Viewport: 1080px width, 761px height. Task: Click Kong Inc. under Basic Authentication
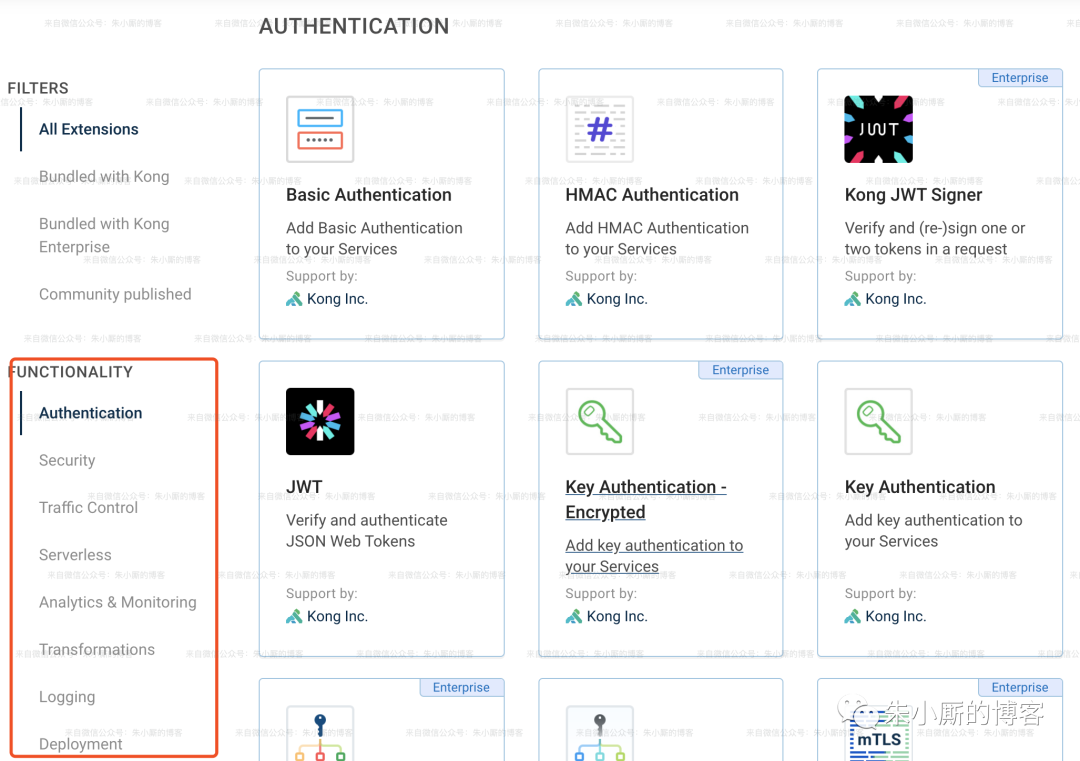coord(338,299)
